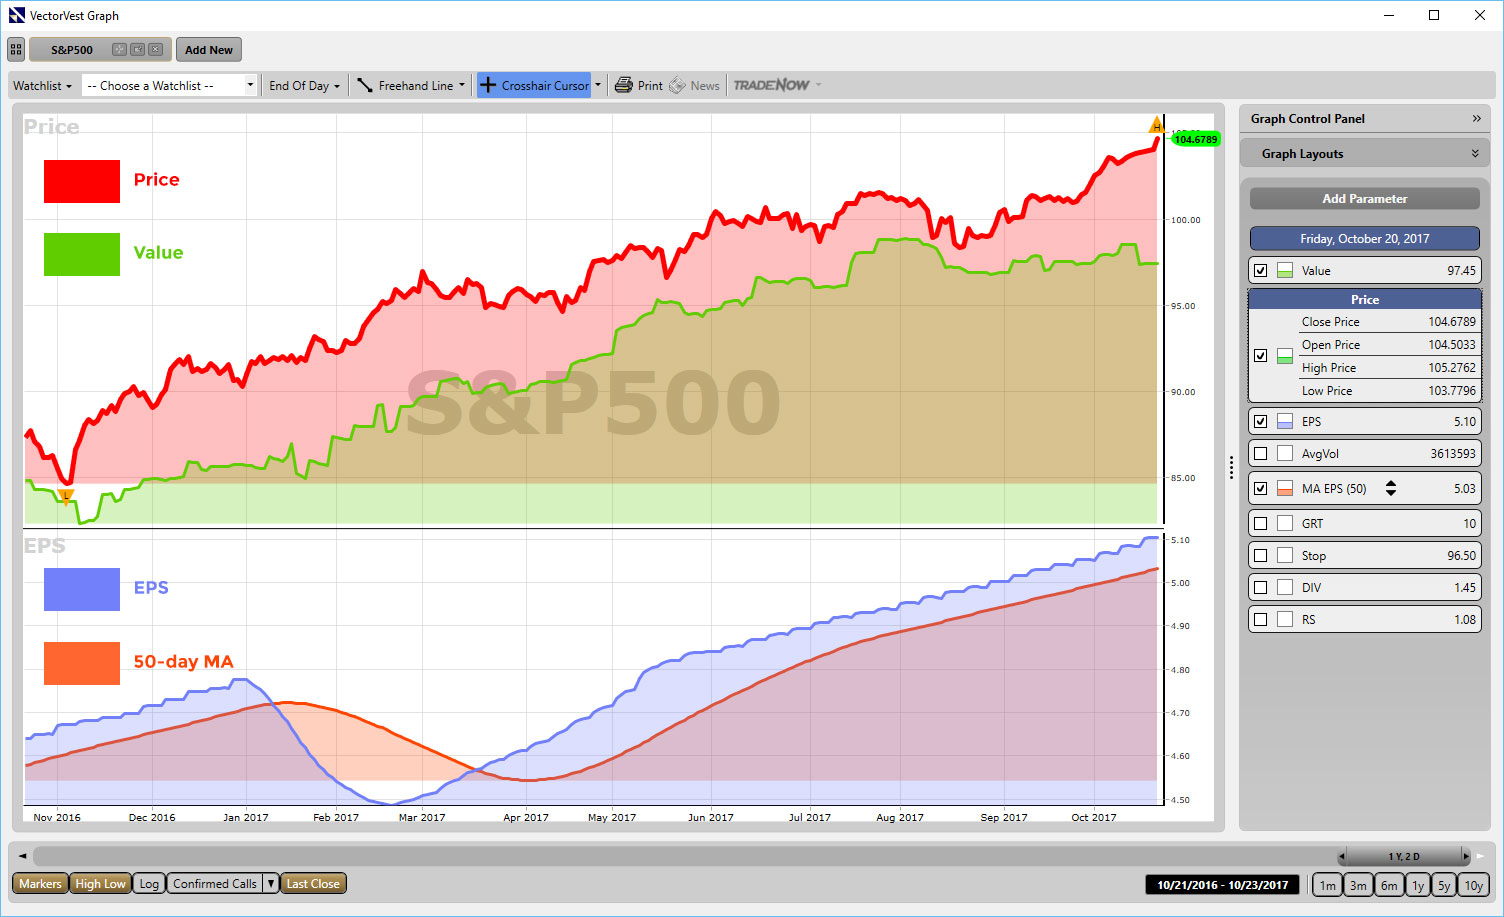The width and height of the screenshot is (1504, 917).
Task: Check the Stop parameter checkbox
Action: (1261, 556)
